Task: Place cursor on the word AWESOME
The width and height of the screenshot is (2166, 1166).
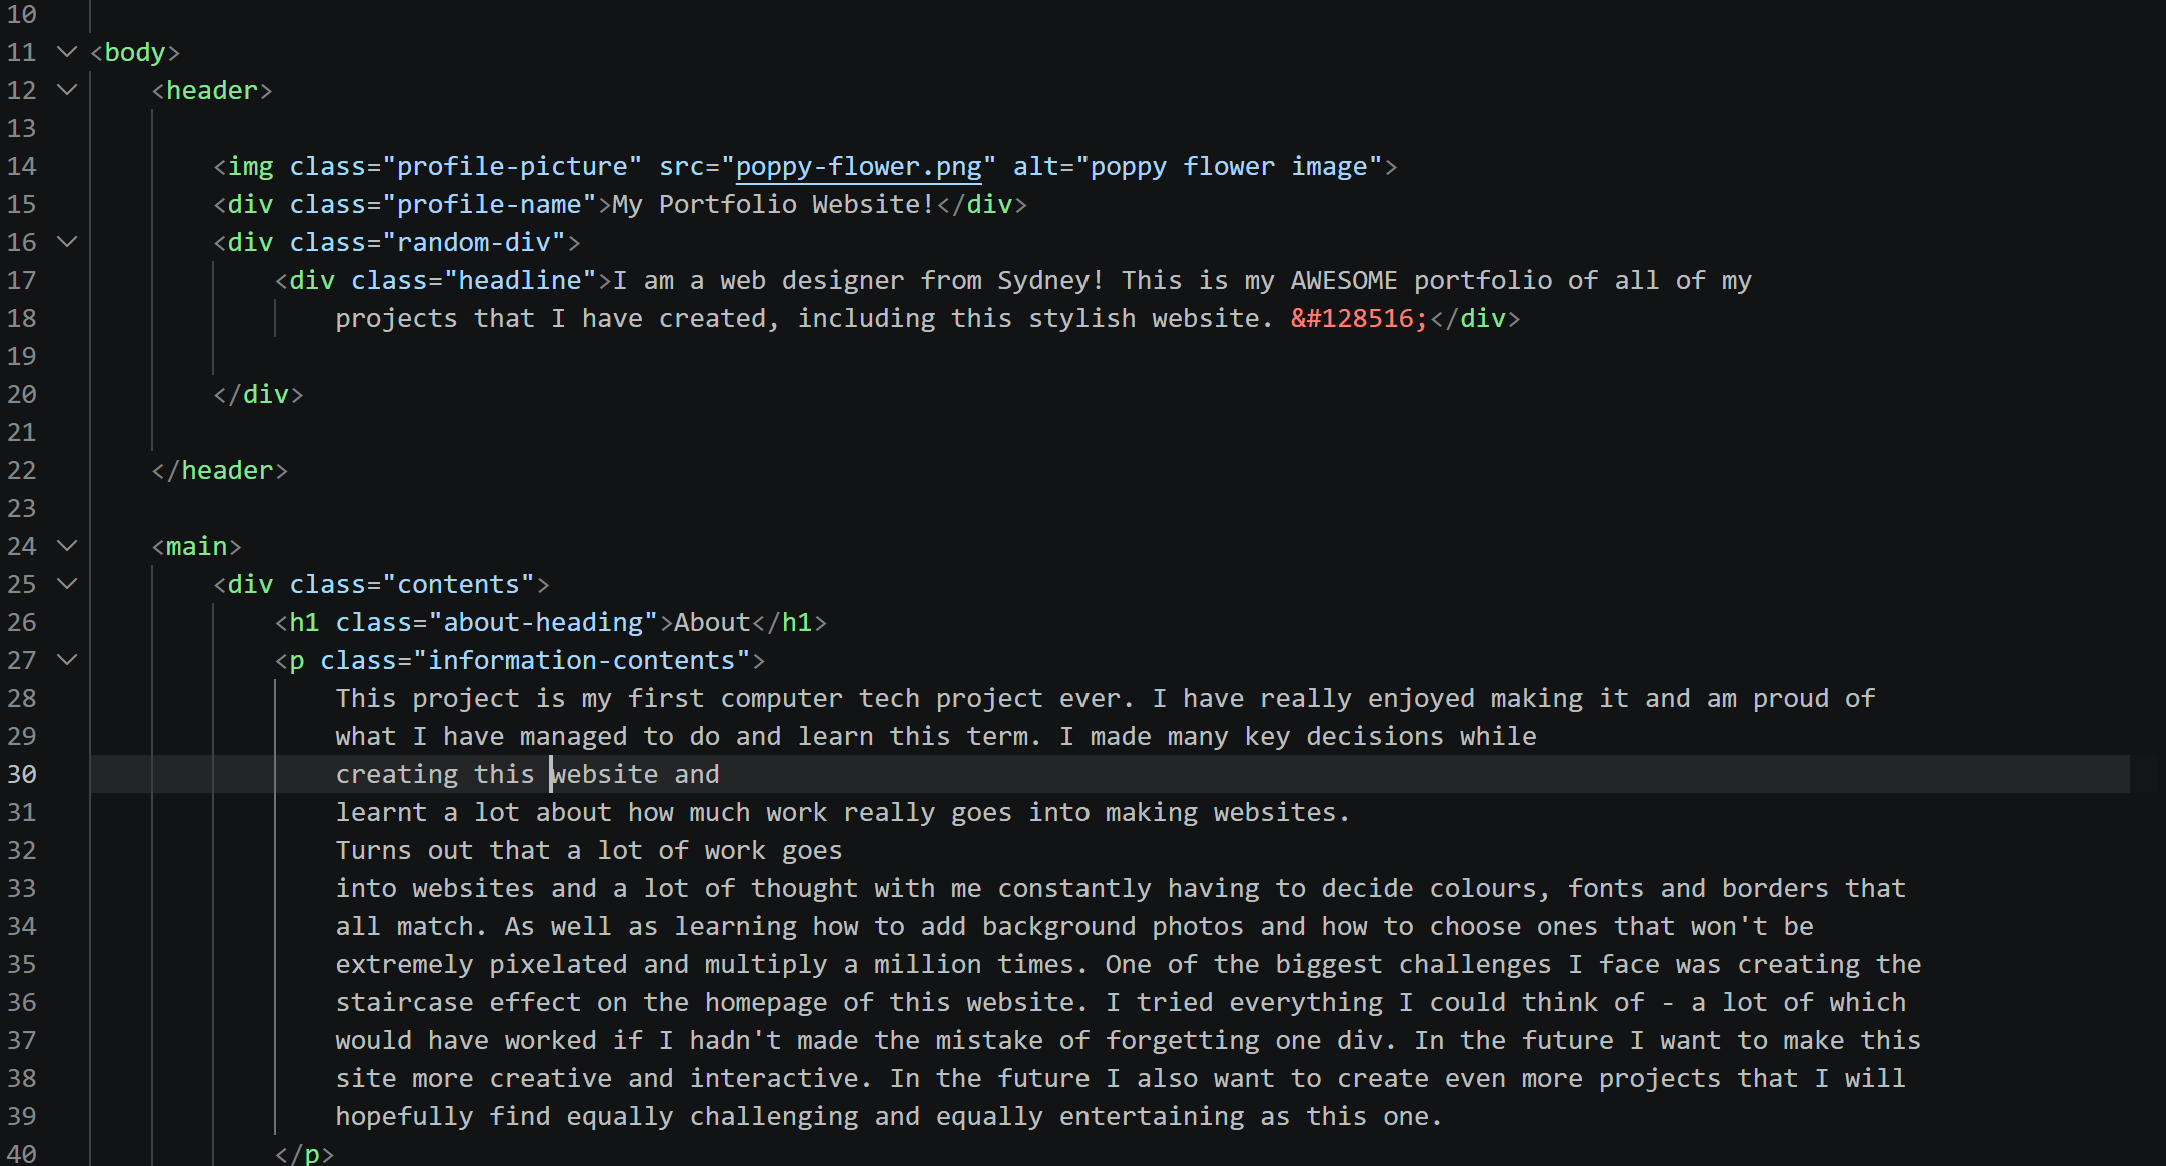Action: tap(1343, 280)
